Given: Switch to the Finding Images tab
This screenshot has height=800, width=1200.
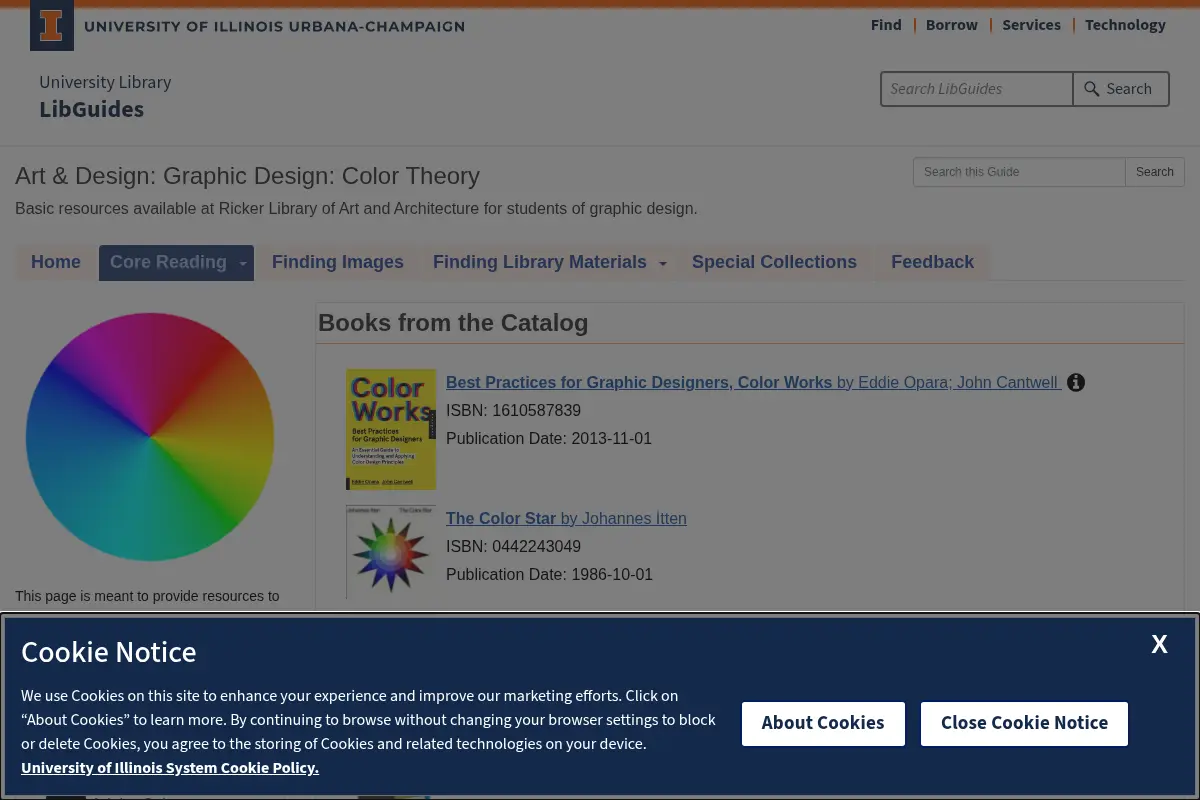Looking at the screenshot, I should coord(338,262).
